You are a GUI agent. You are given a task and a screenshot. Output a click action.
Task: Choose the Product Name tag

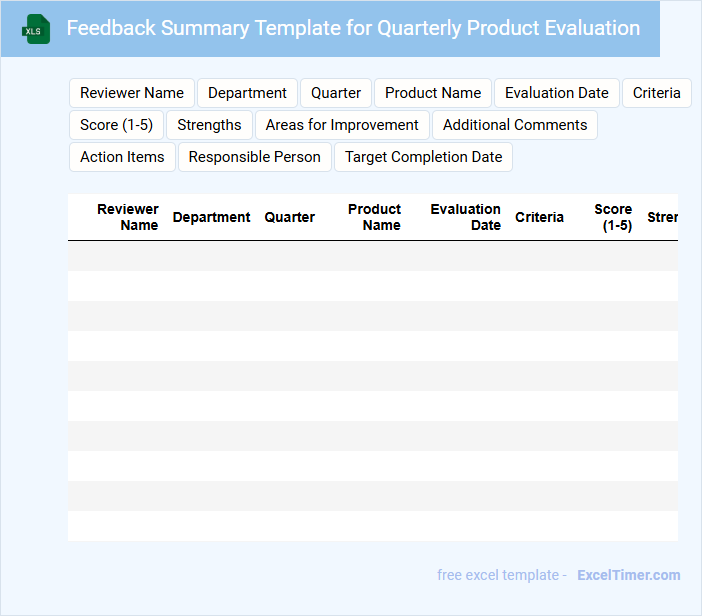coord(433,93)
